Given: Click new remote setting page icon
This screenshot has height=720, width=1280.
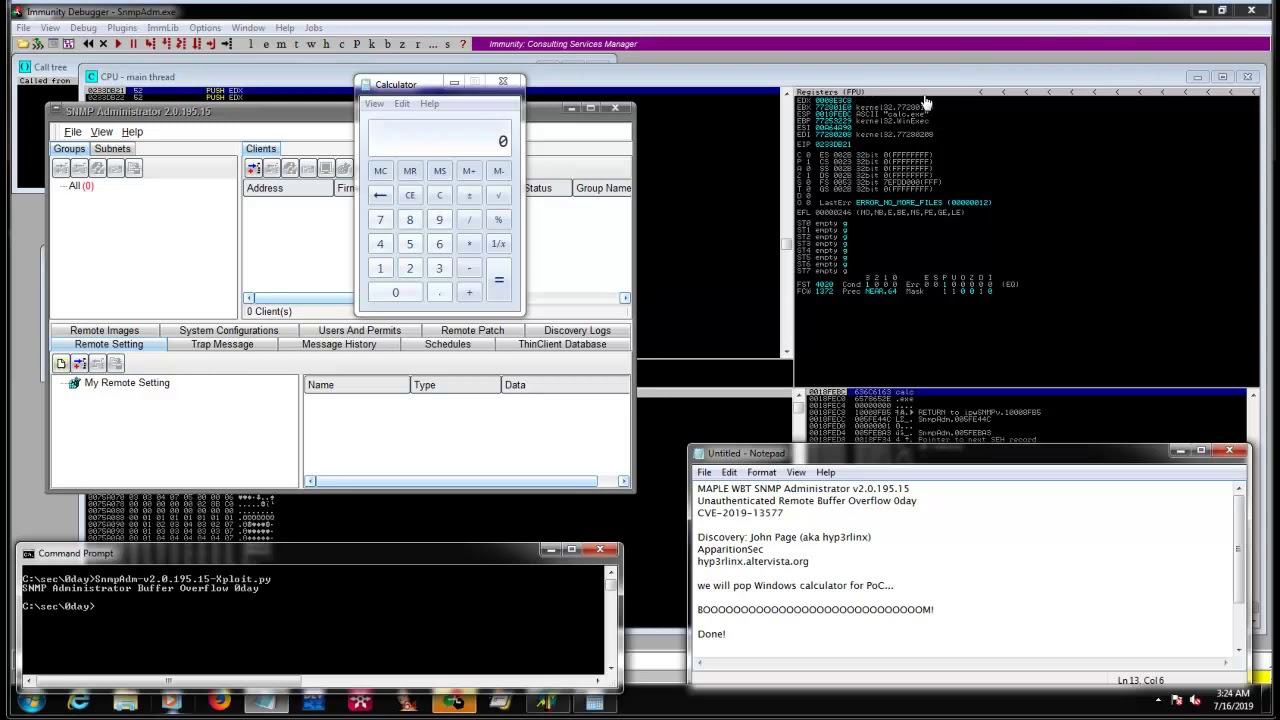Looking at the screenshot, I should coord(61,364).
